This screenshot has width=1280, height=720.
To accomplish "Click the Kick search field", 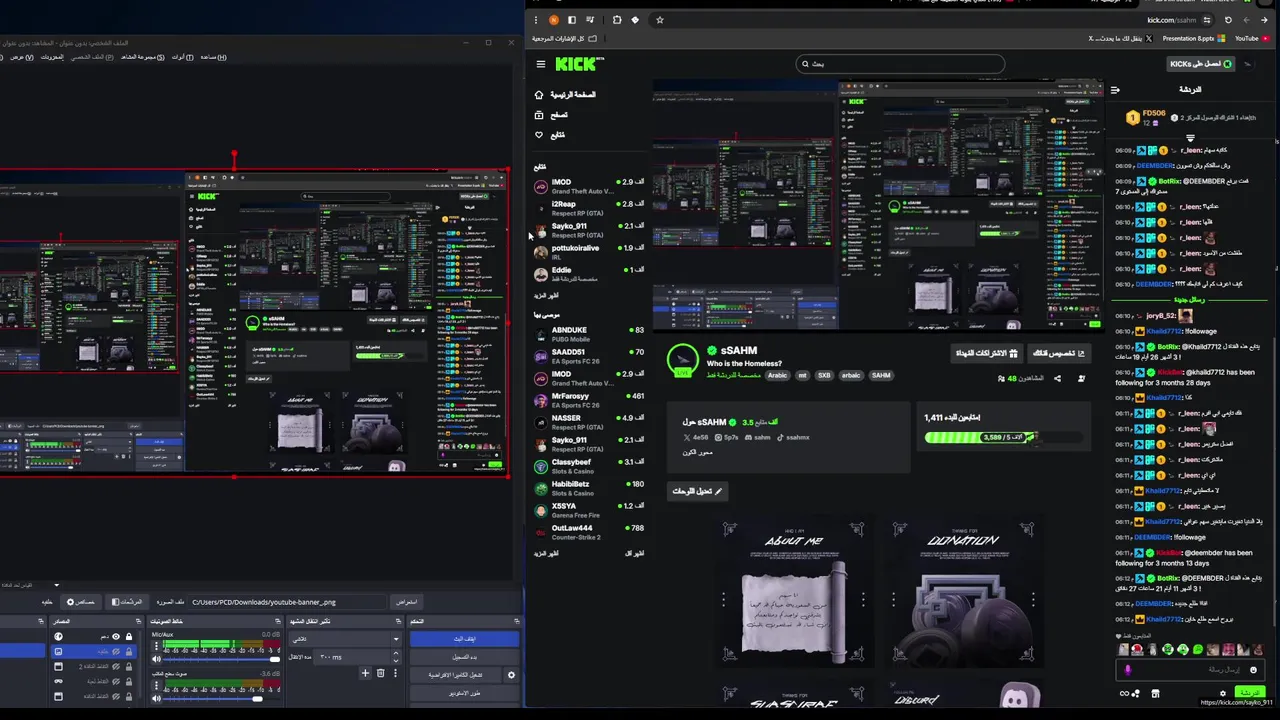I will [900, 64].
